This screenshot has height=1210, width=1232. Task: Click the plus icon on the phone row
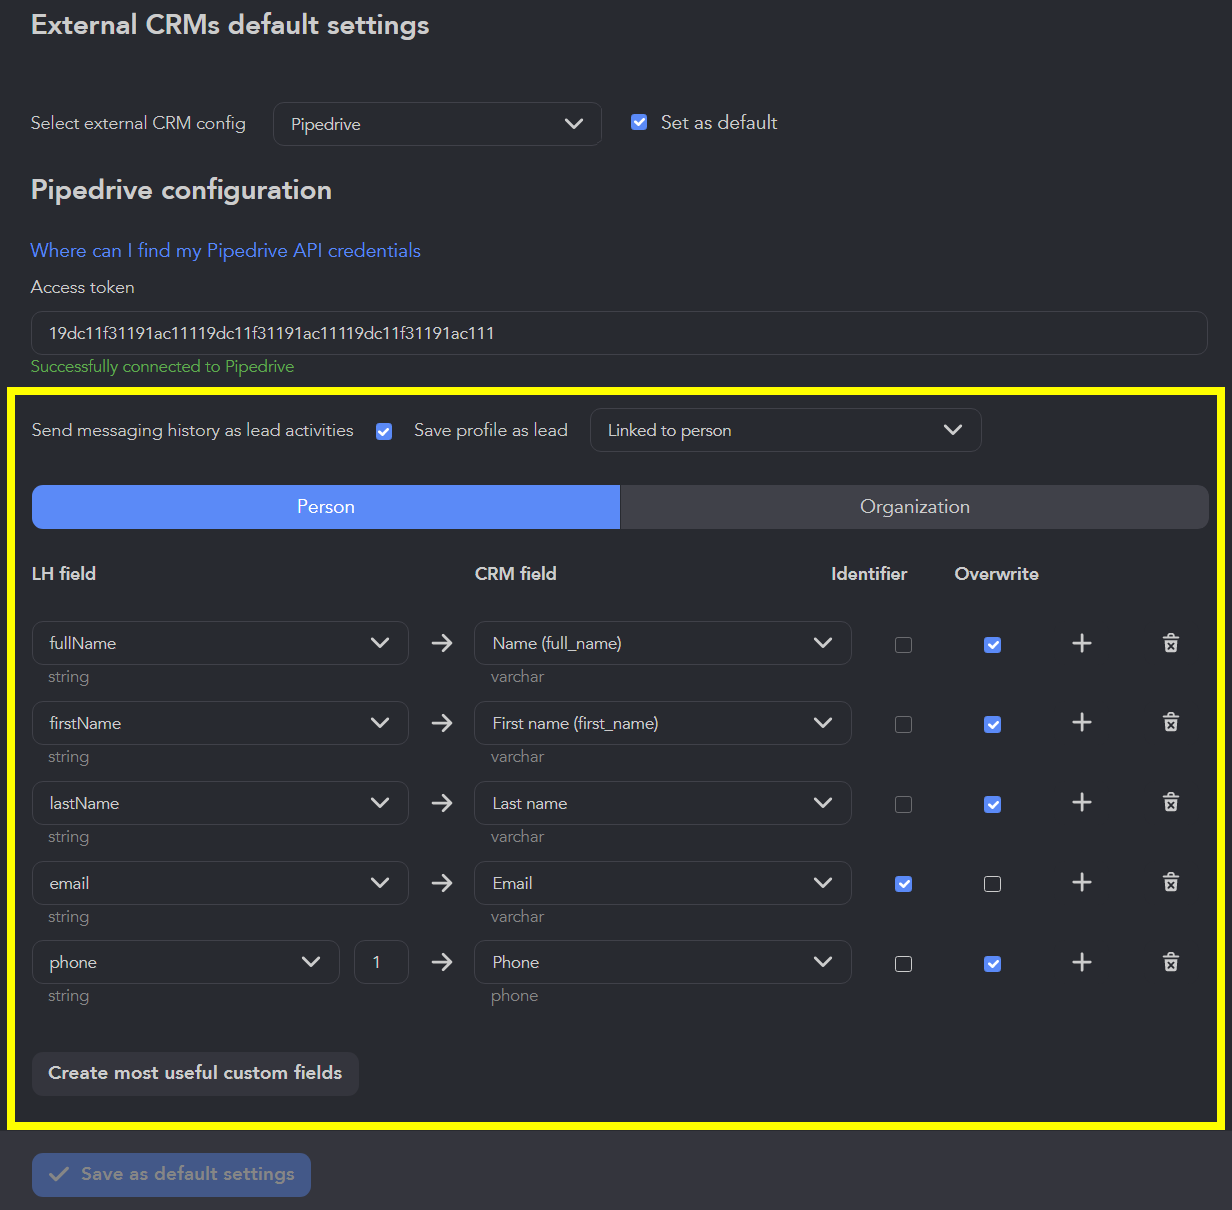point(1081,962)
